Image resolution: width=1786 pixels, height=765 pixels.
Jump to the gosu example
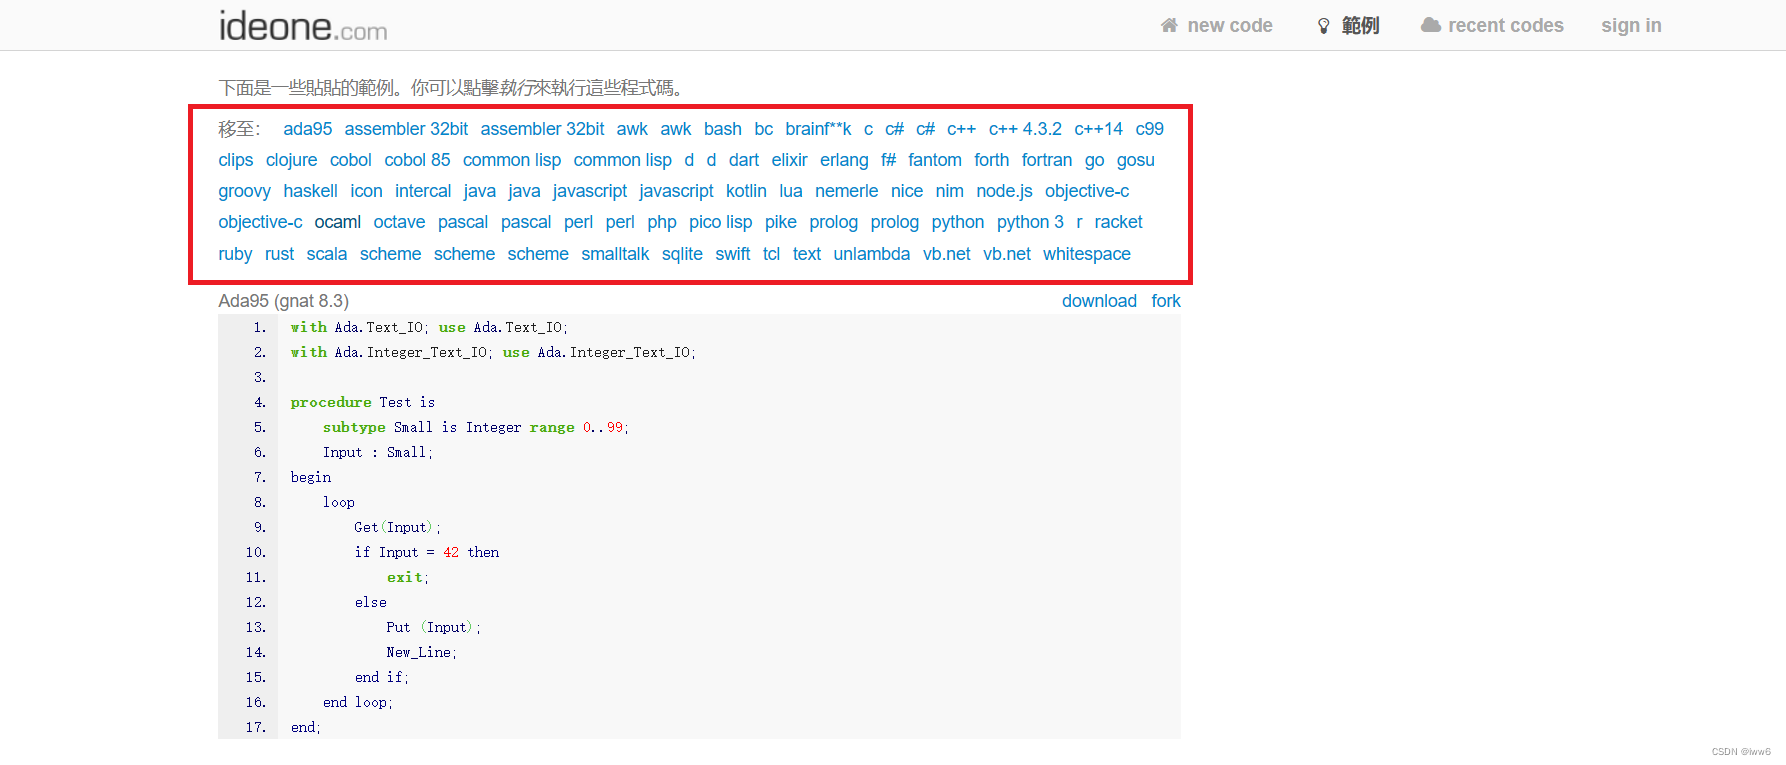pos(1135,160)
